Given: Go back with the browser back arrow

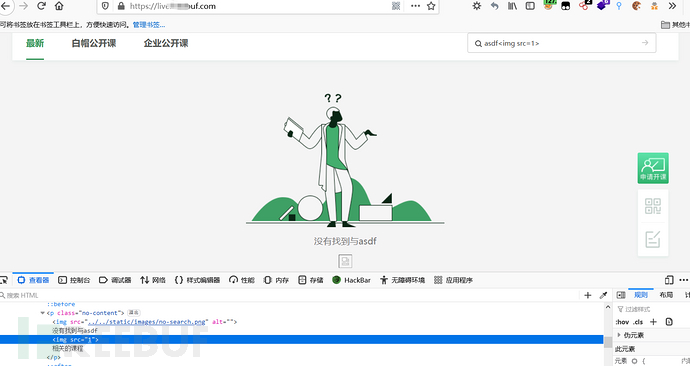Looking at the screenshot, I should [x=6, y=6].
